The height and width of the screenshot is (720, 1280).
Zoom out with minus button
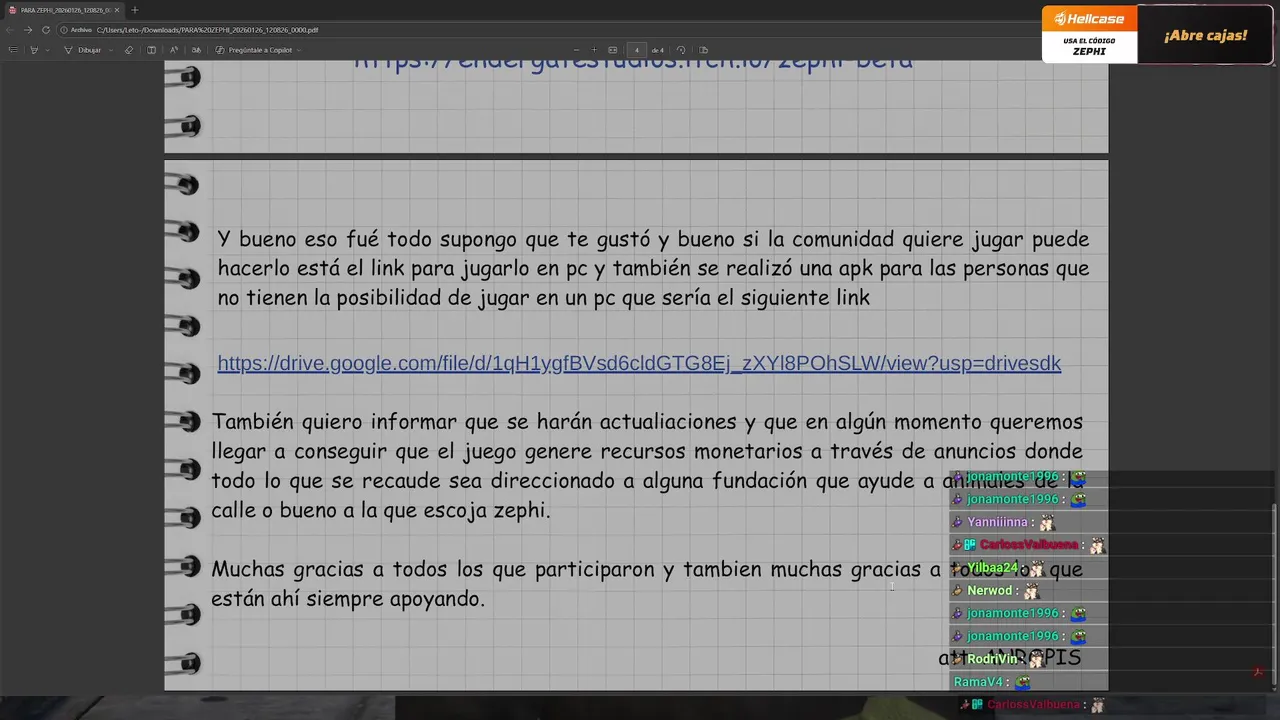coord(576,50)
